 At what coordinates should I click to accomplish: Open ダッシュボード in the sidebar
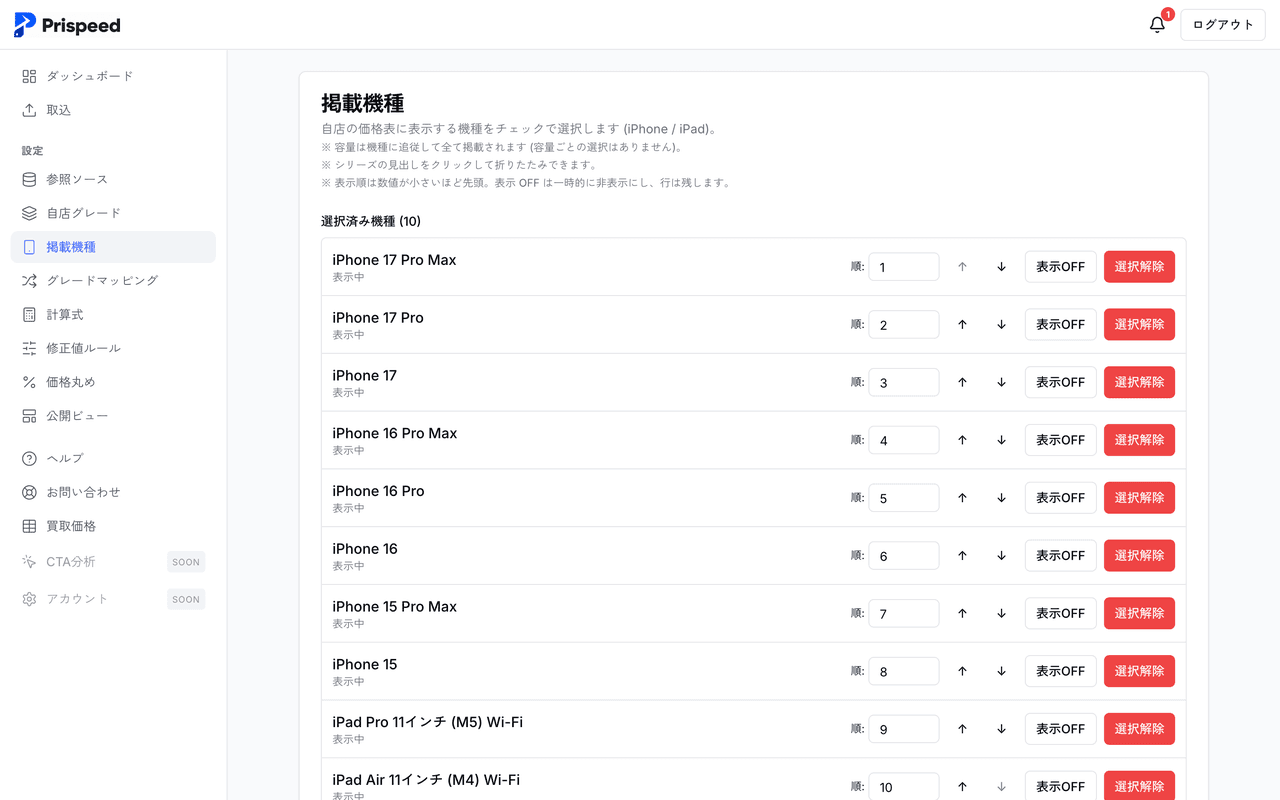coord(113,76)
